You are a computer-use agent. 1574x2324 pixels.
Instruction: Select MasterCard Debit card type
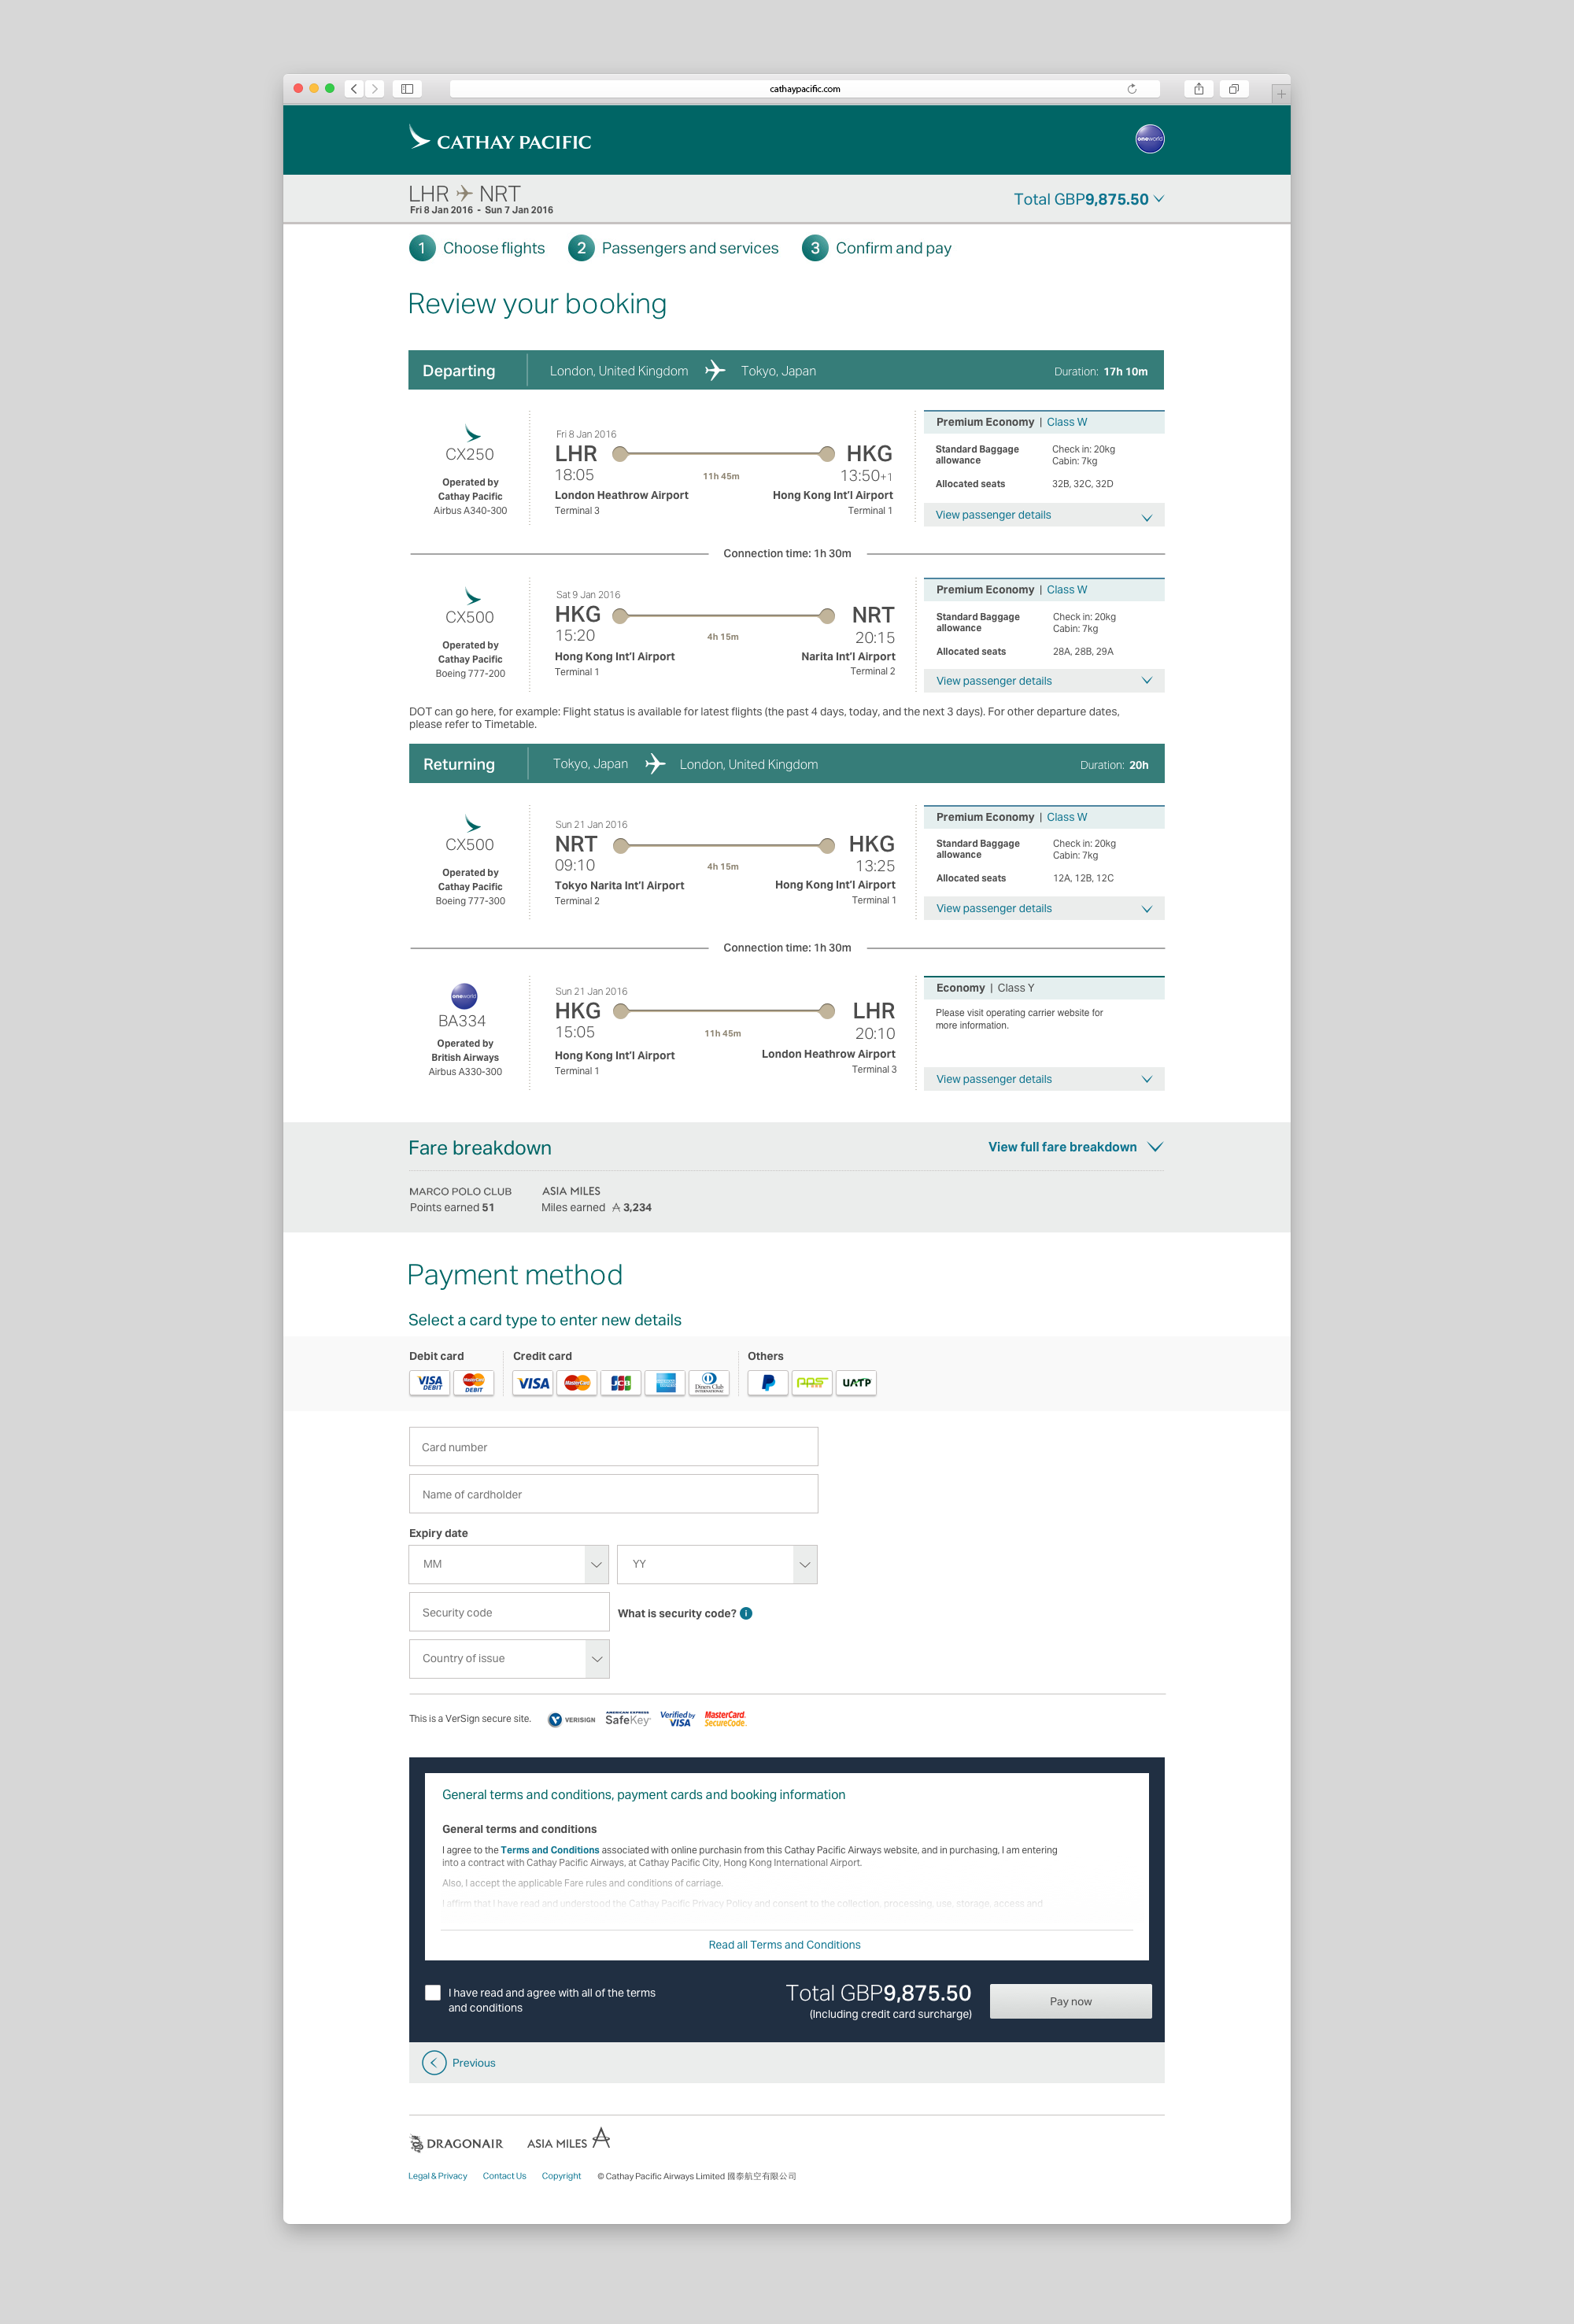[474, 1383]
